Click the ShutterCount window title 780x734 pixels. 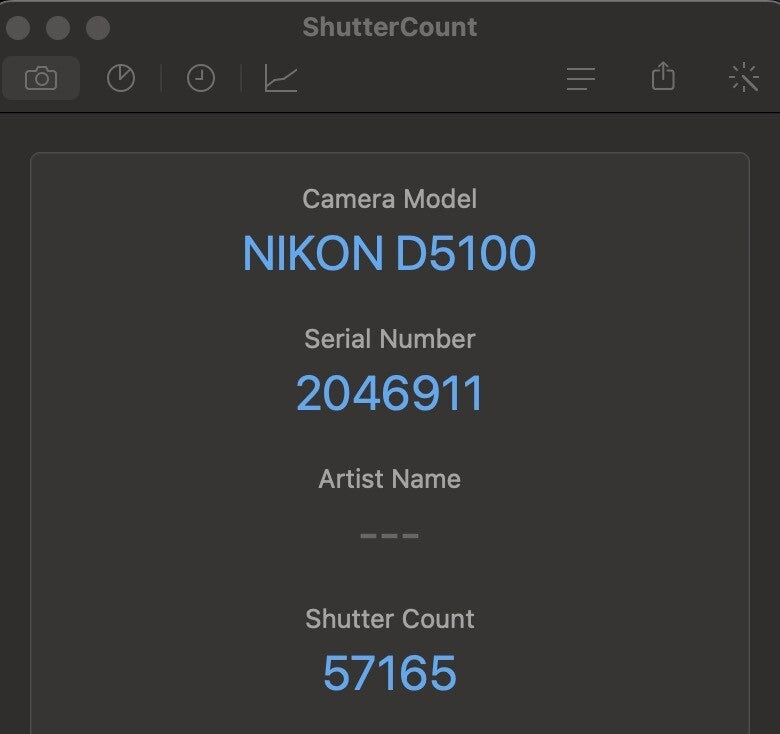click(x=390, y=27)
